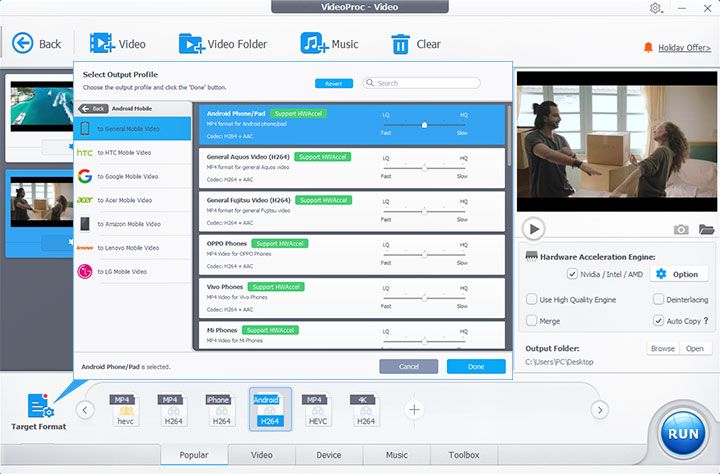This screenshot has width=720, height=474.
Task: Switch to the Device tab
Action: pos(329,455)
